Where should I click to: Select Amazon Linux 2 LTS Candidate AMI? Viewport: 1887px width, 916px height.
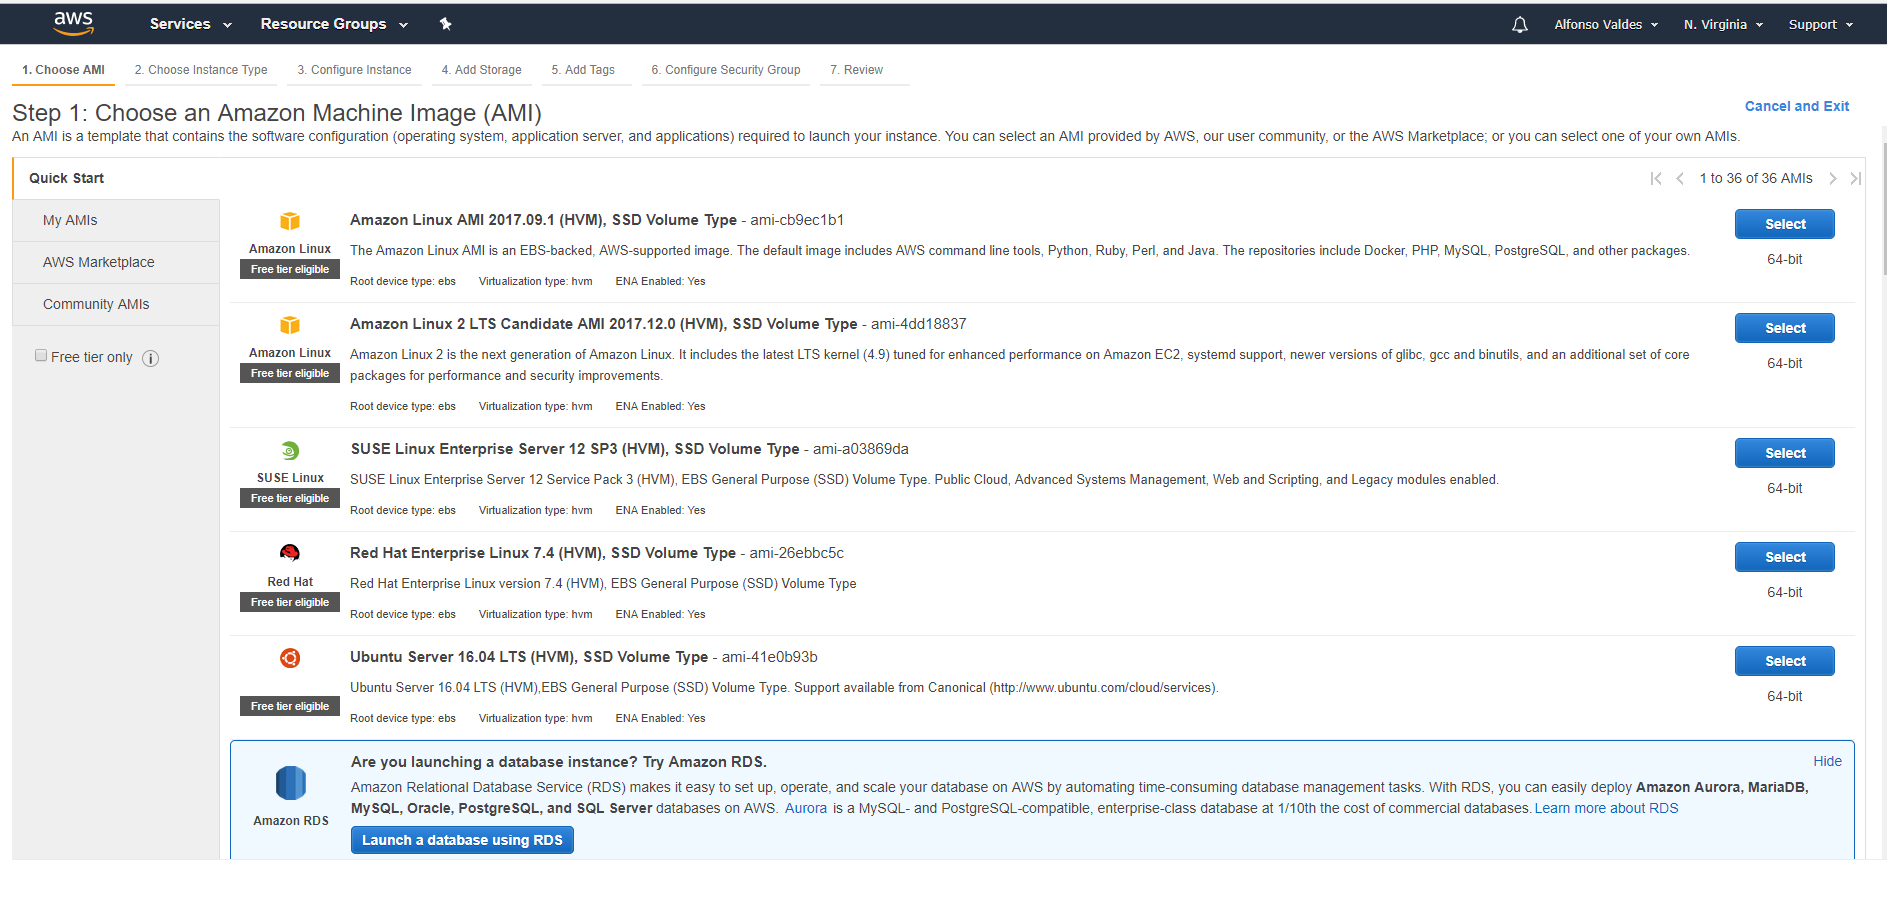tap(1784, 328)
